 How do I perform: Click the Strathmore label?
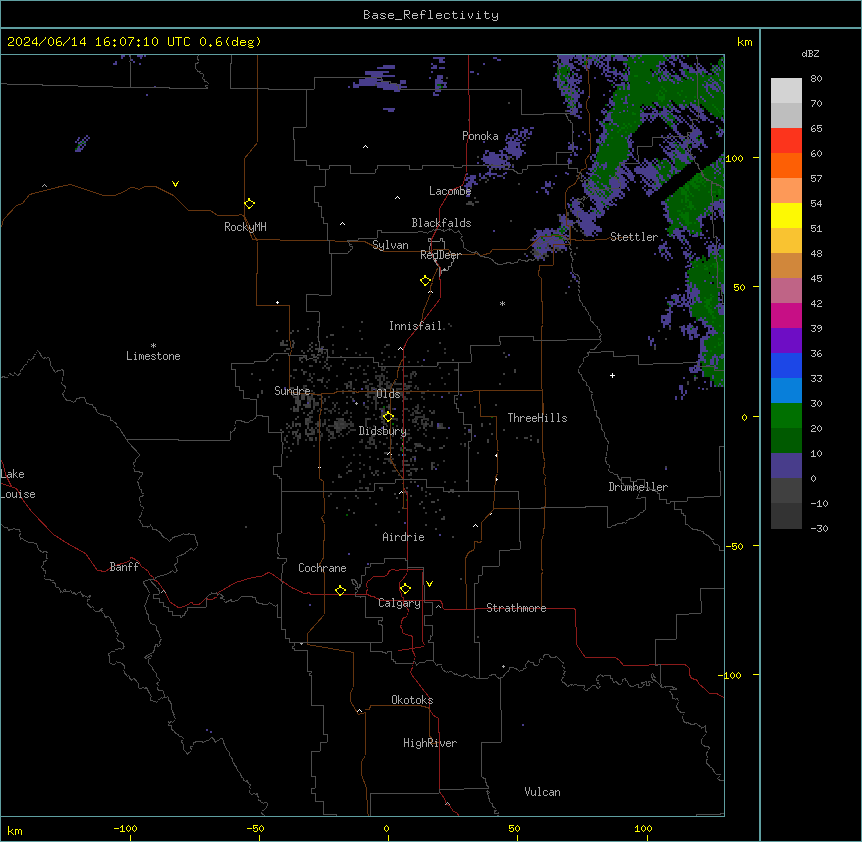516,608
